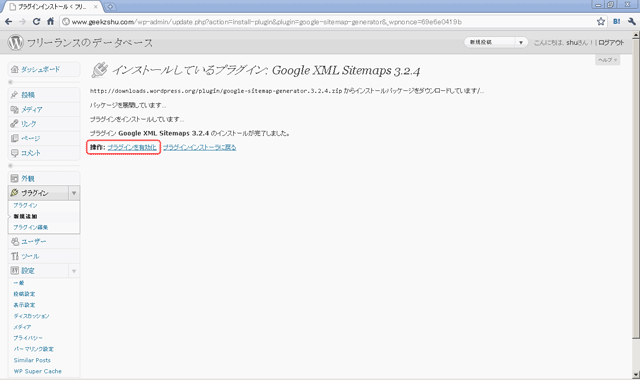The width and height of the screenshot is (640, 380).
Task: Click the appearance sidebar icon
Action: coord(15,178)
